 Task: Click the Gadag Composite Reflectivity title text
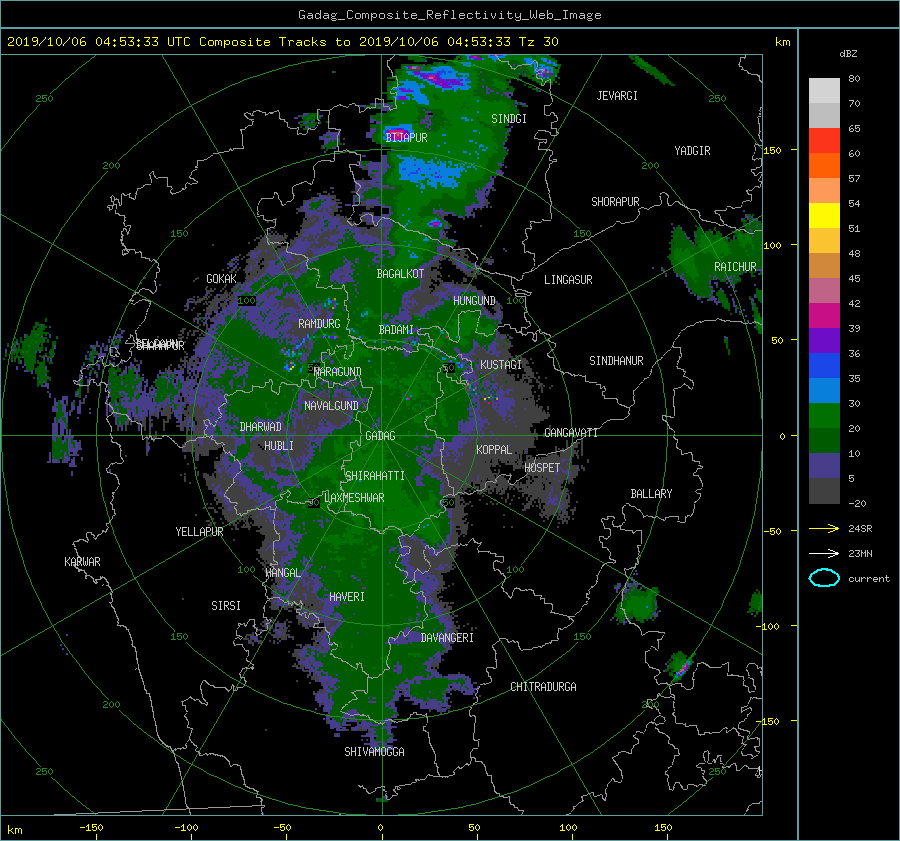[x=449, y=15]
